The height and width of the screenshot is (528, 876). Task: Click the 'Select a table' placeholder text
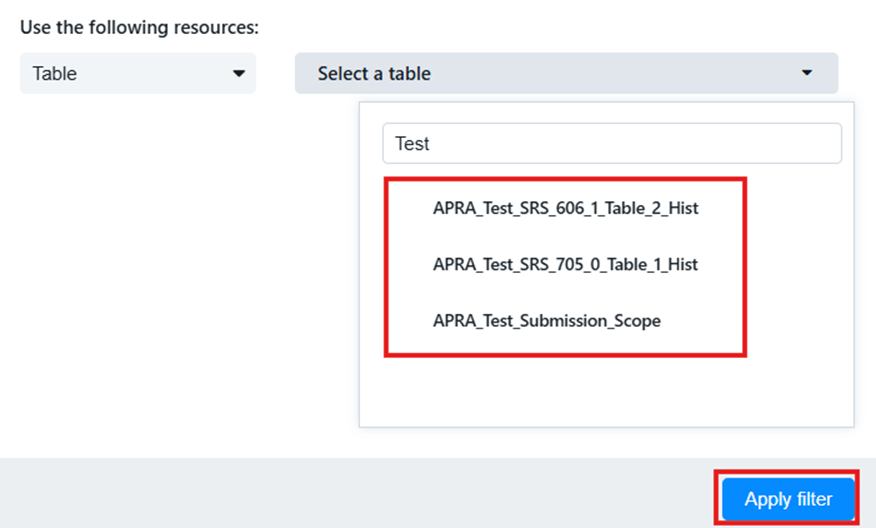click(374, 74)
